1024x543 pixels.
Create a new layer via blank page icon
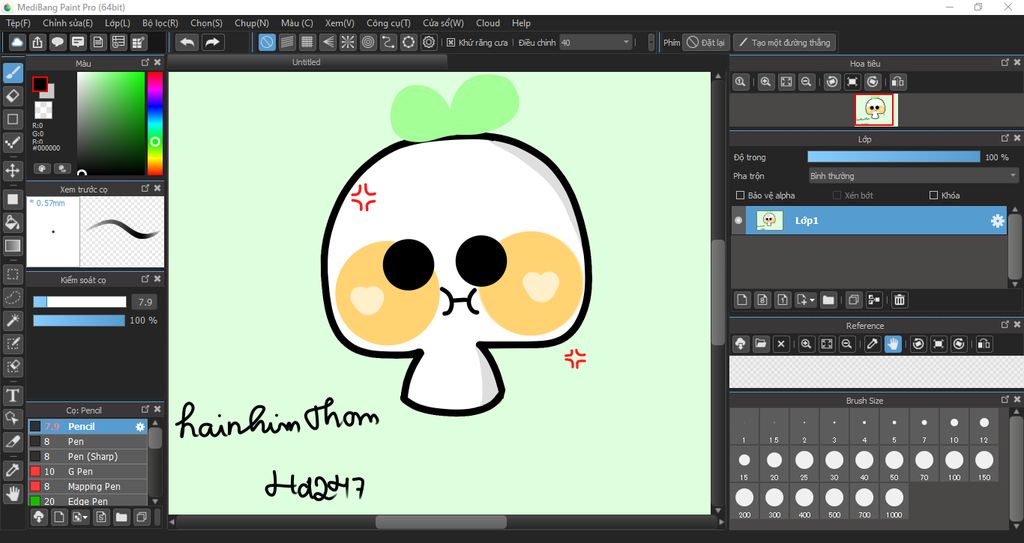[x=742, y=300]
